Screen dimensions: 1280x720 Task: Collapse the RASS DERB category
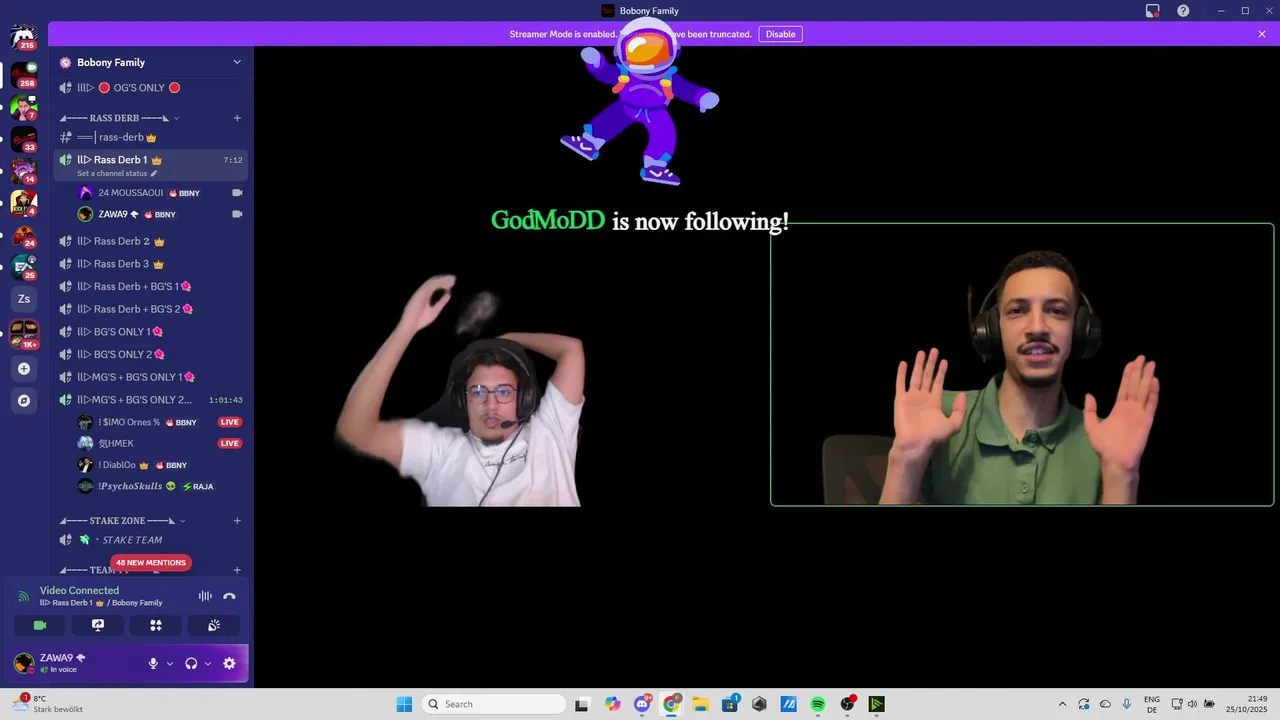pos(120,118)
